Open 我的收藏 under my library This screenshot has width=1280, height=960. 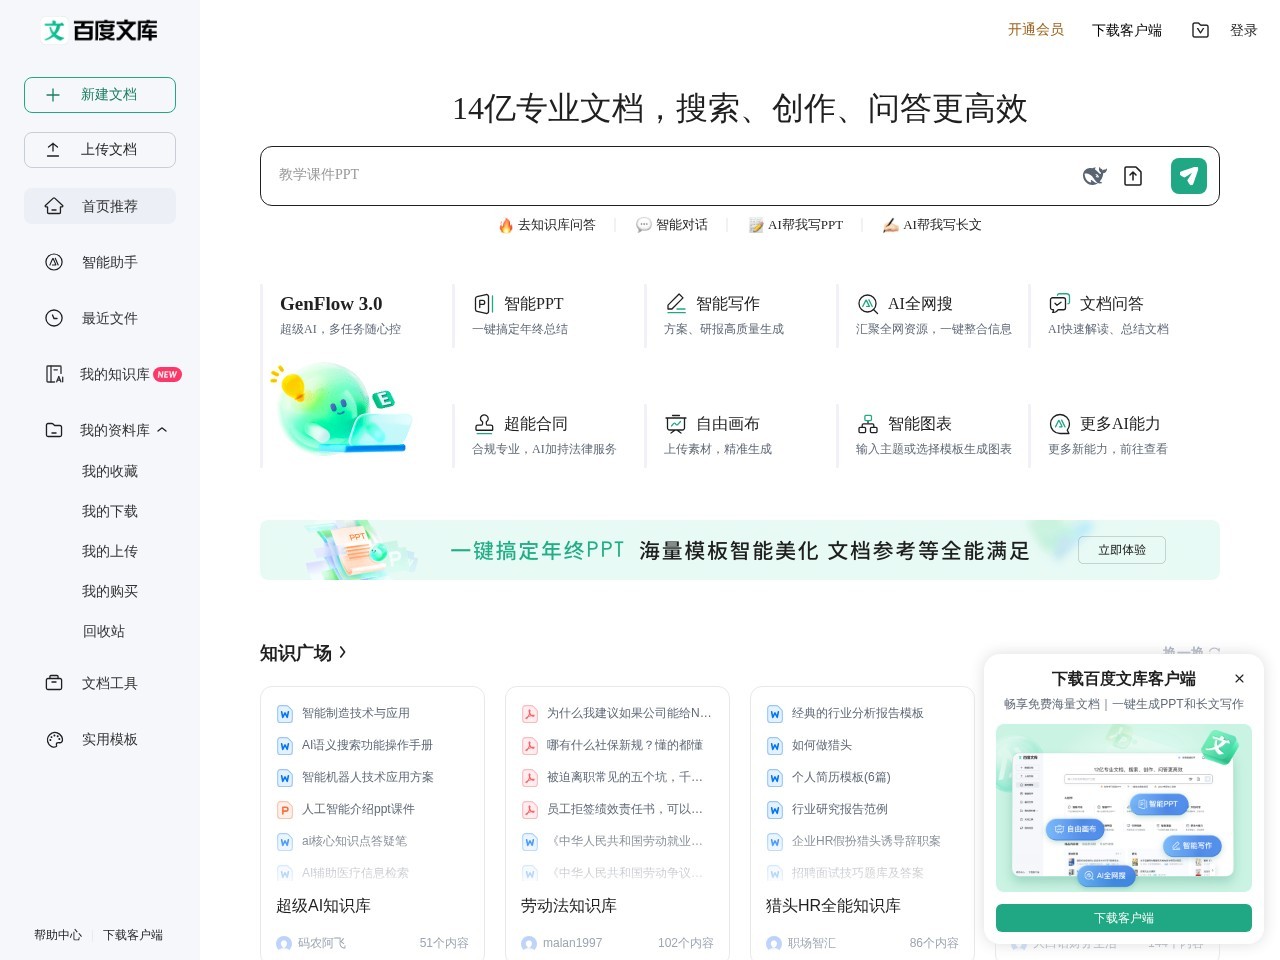click(x=109, y=471)
